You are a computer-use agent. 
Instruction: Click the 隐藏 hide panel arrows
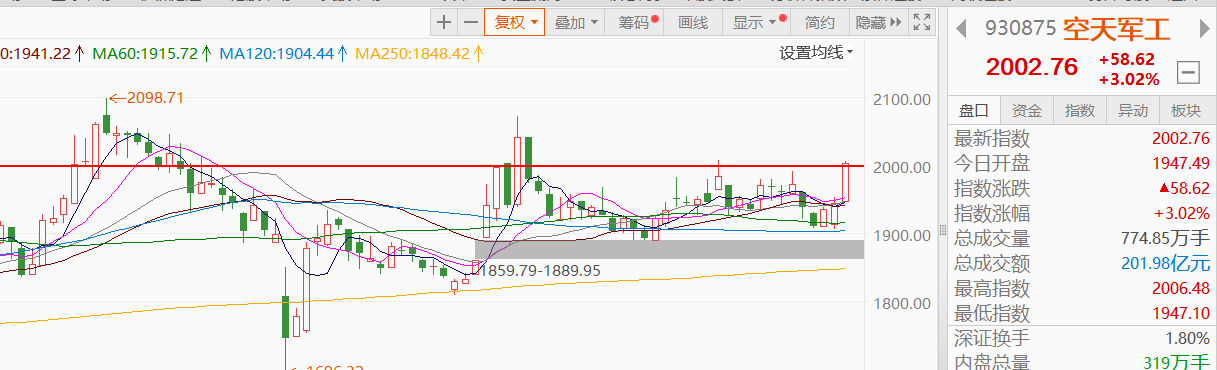(878, 22)
